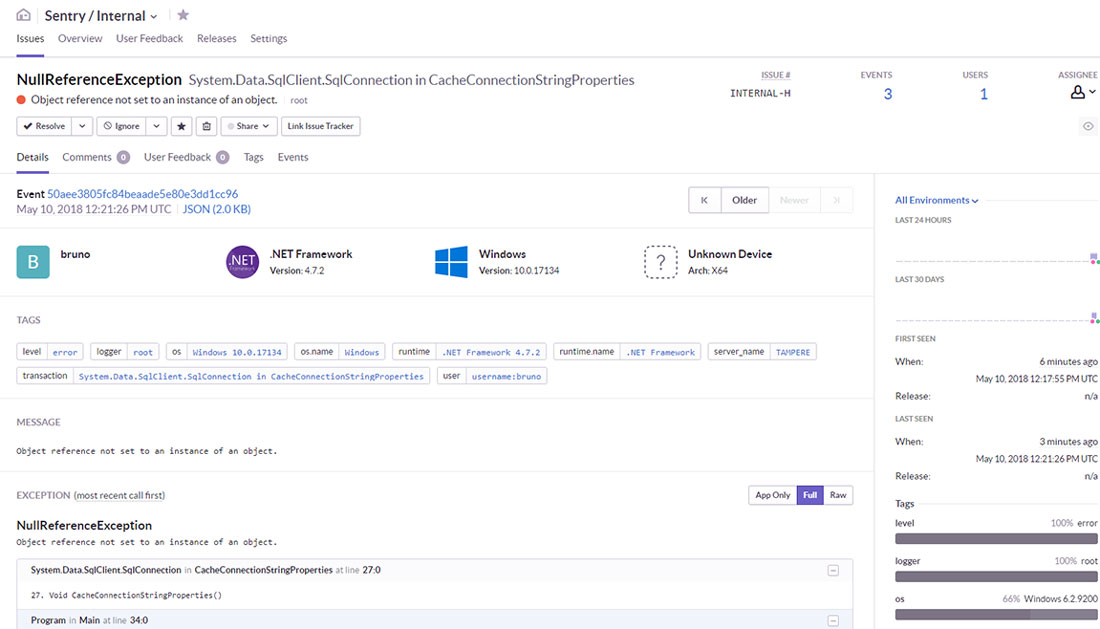The width and height of the screenshot is (1100, 629).
Task: Click the server_name TAMPERE tag value
Action: pos(793,352)
